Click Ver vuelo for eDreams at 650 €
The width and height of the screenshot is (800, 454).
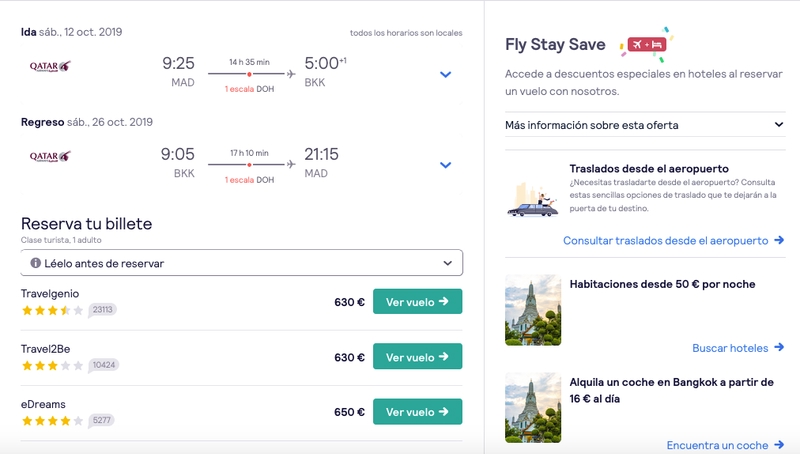pos(417,412)
